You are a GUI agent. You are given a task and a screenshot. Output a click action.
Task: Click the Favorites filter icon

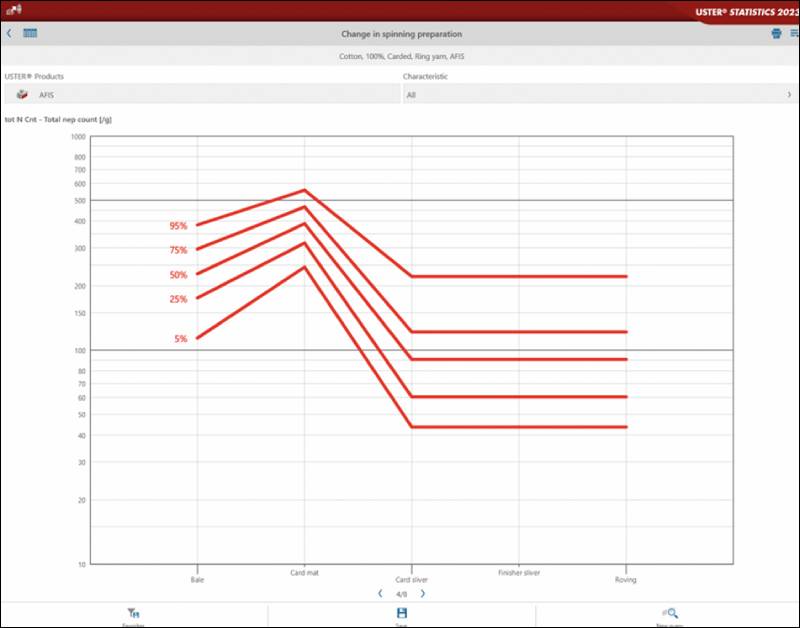point(133,613)
